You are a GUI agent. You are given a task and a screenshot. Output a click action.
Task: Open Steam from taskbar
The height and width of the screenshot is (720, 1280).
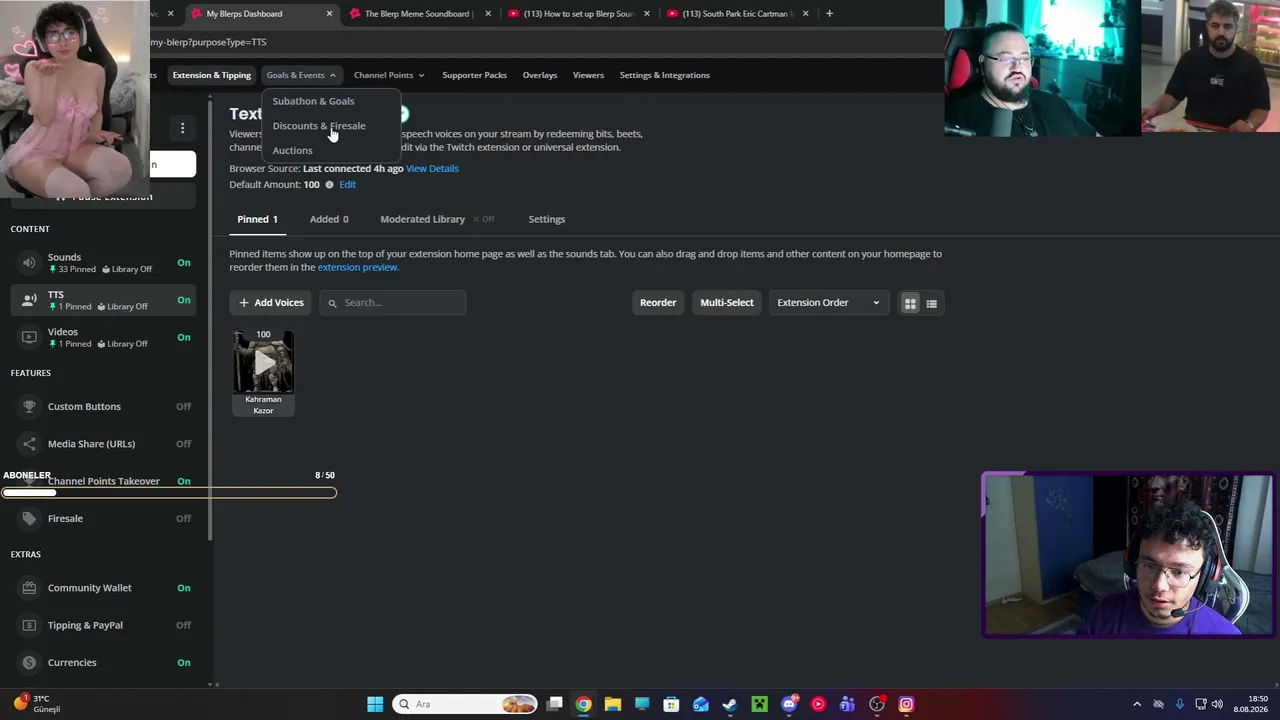click(x=730, y=704)
